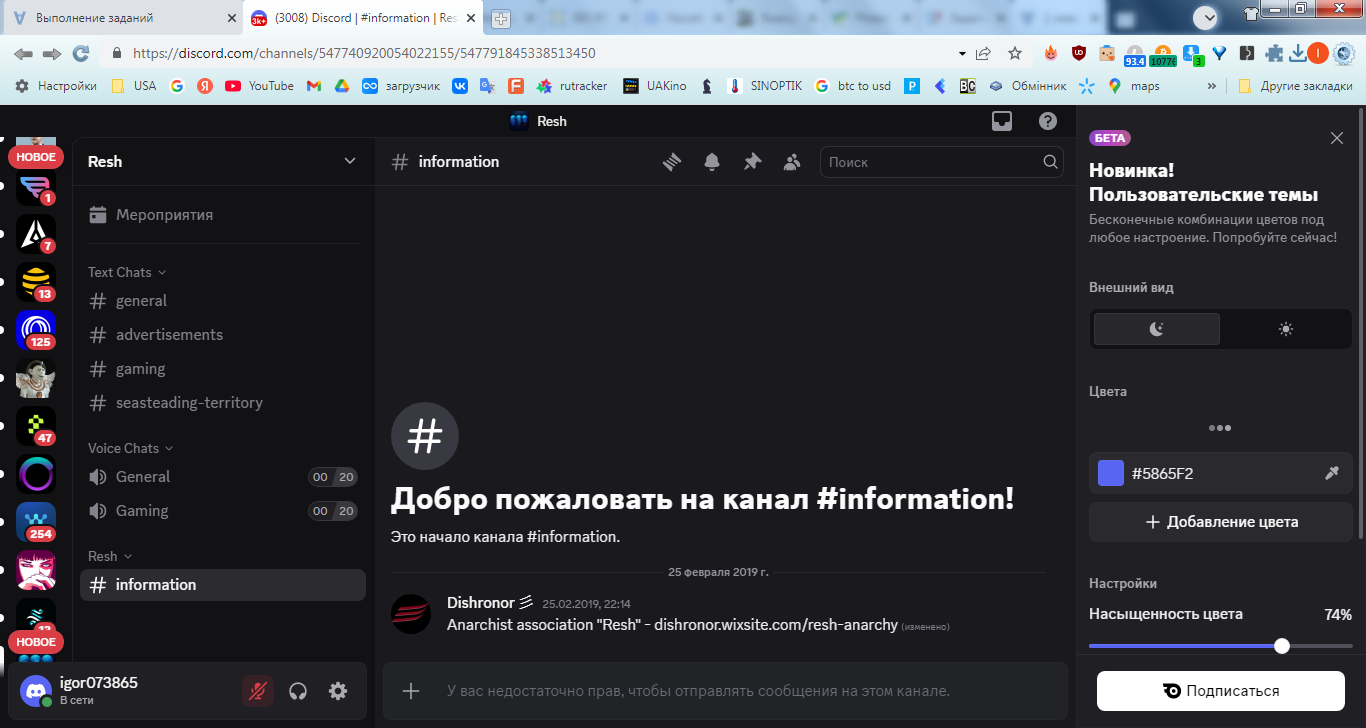Open the rutracker bookmark
This screenshot has width=1366, height=728.
[572, 86]
